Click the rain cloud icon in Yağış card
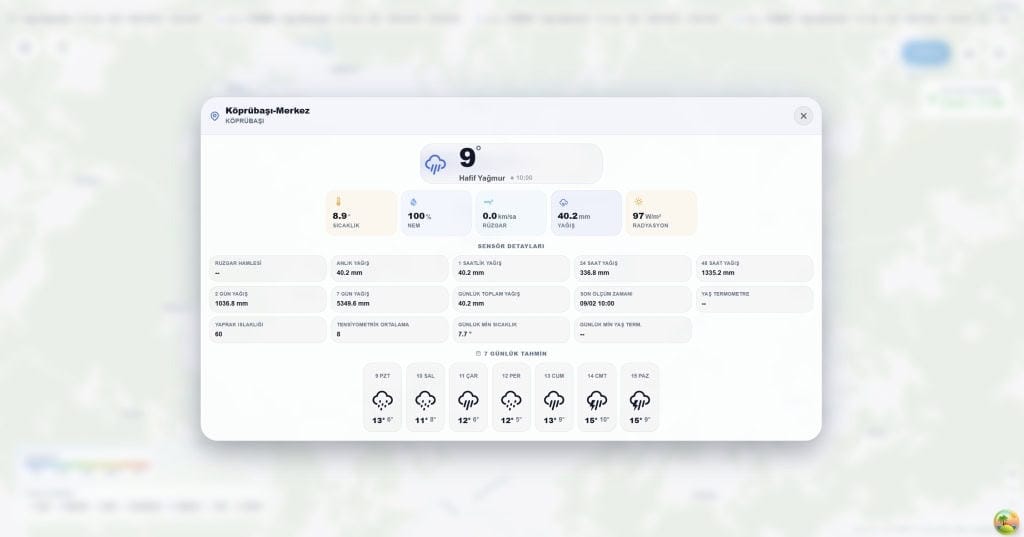The image size is (1024, 537). pos(563,202)
